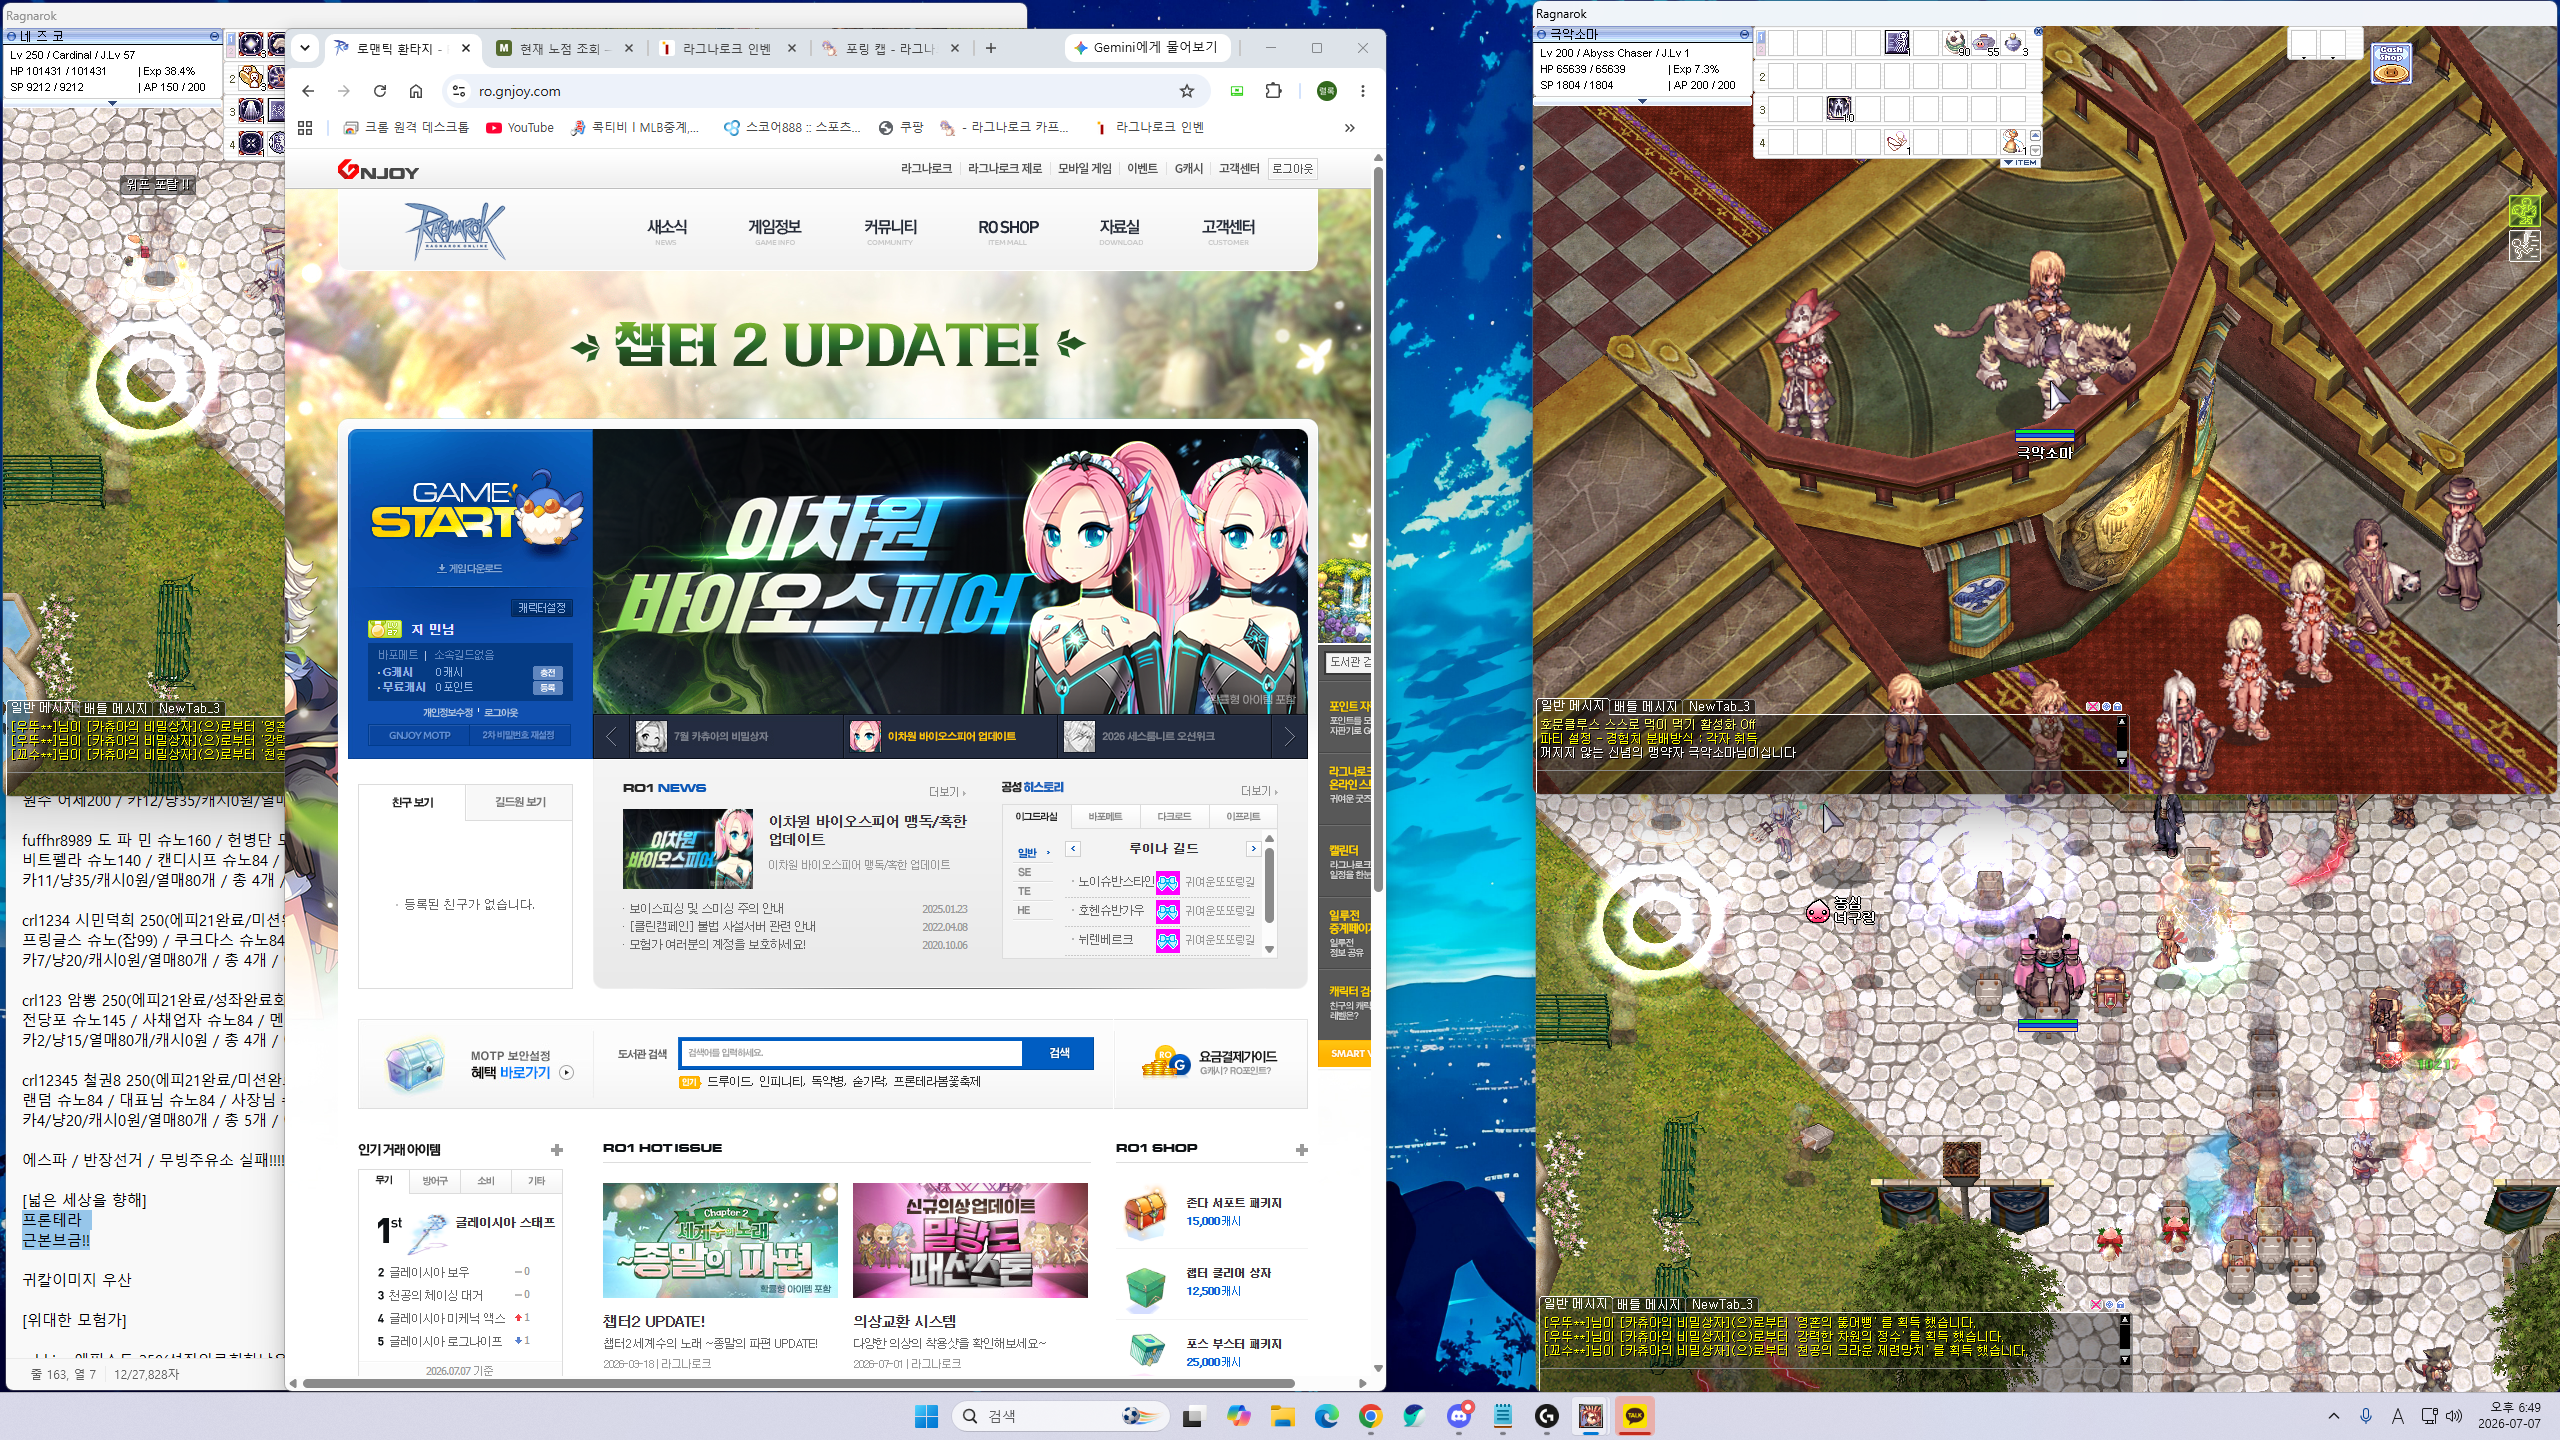
Task: Switch to the 길드원 보기 tab
Action: [520, 802]
